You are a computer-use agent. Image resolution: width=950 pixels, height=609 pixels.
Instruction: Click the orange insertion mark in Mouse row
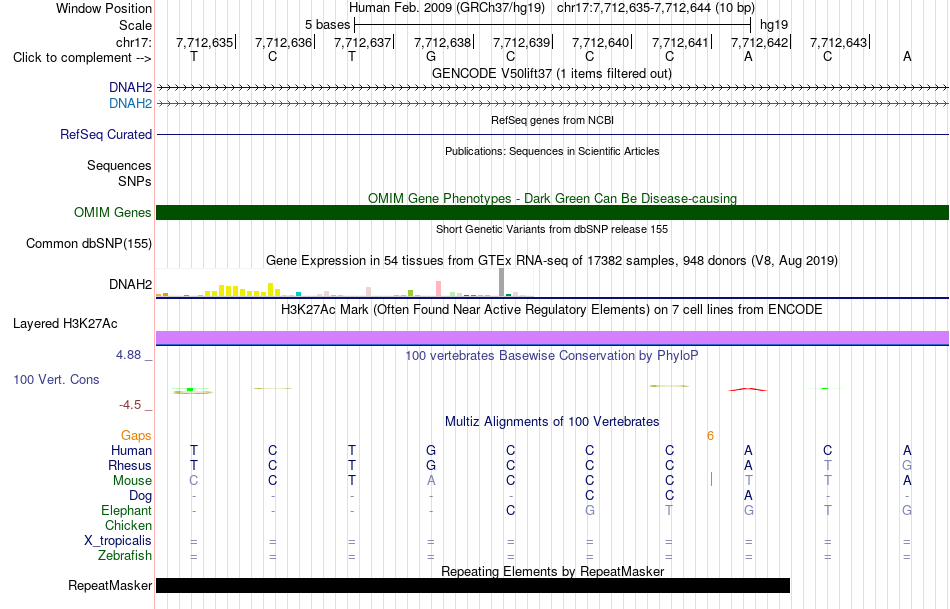[x=711, y=479]
